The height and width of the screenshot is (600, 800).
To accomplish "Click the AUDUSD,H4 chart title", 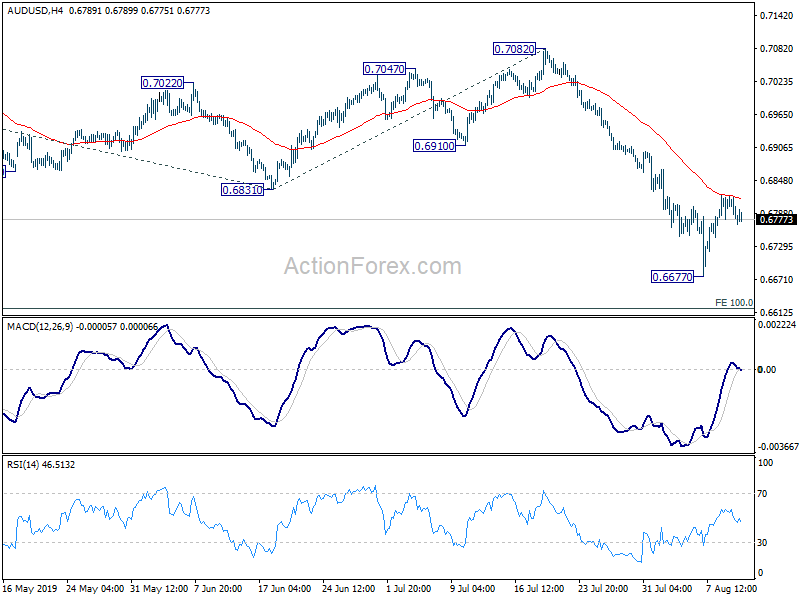I will pos(35,10).
